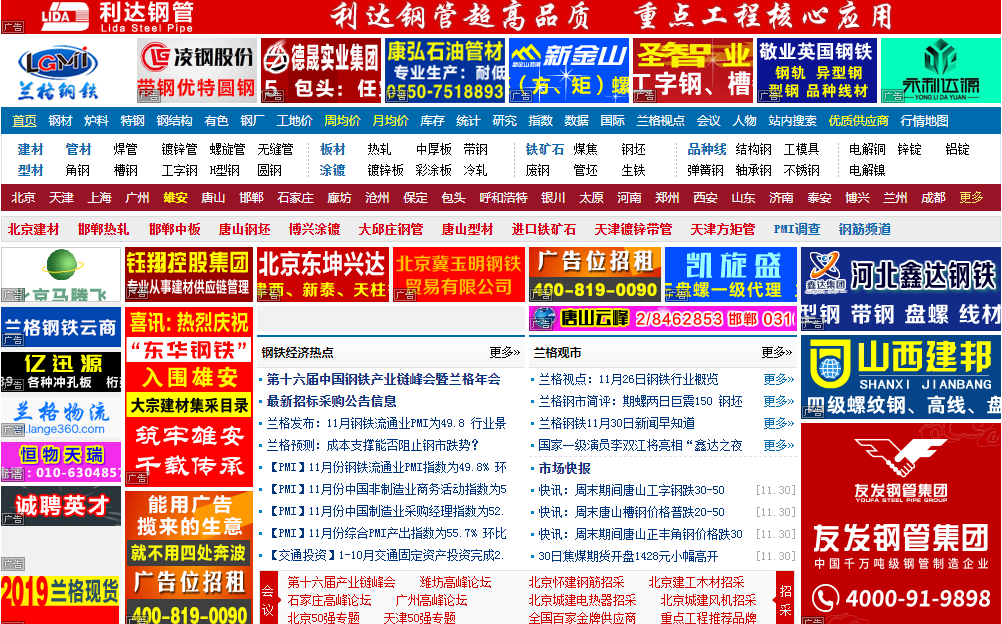
Task: Click the 无缝管 category link
Action: (275, 150)
